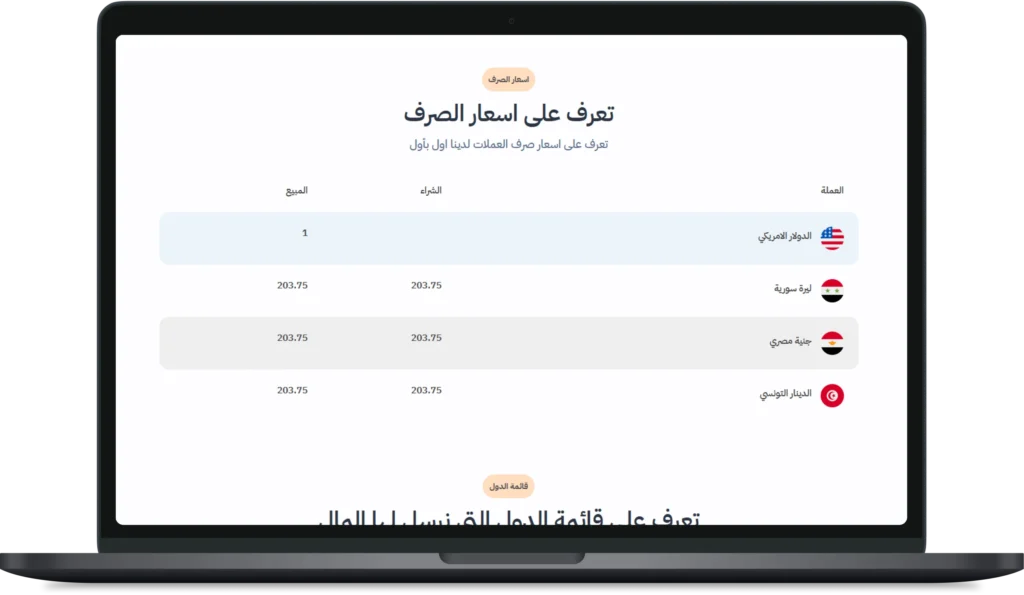Select the 'ليرة سورية' currency name
The width and height of the screenshot is (1024, 595).
pos(792,289)
